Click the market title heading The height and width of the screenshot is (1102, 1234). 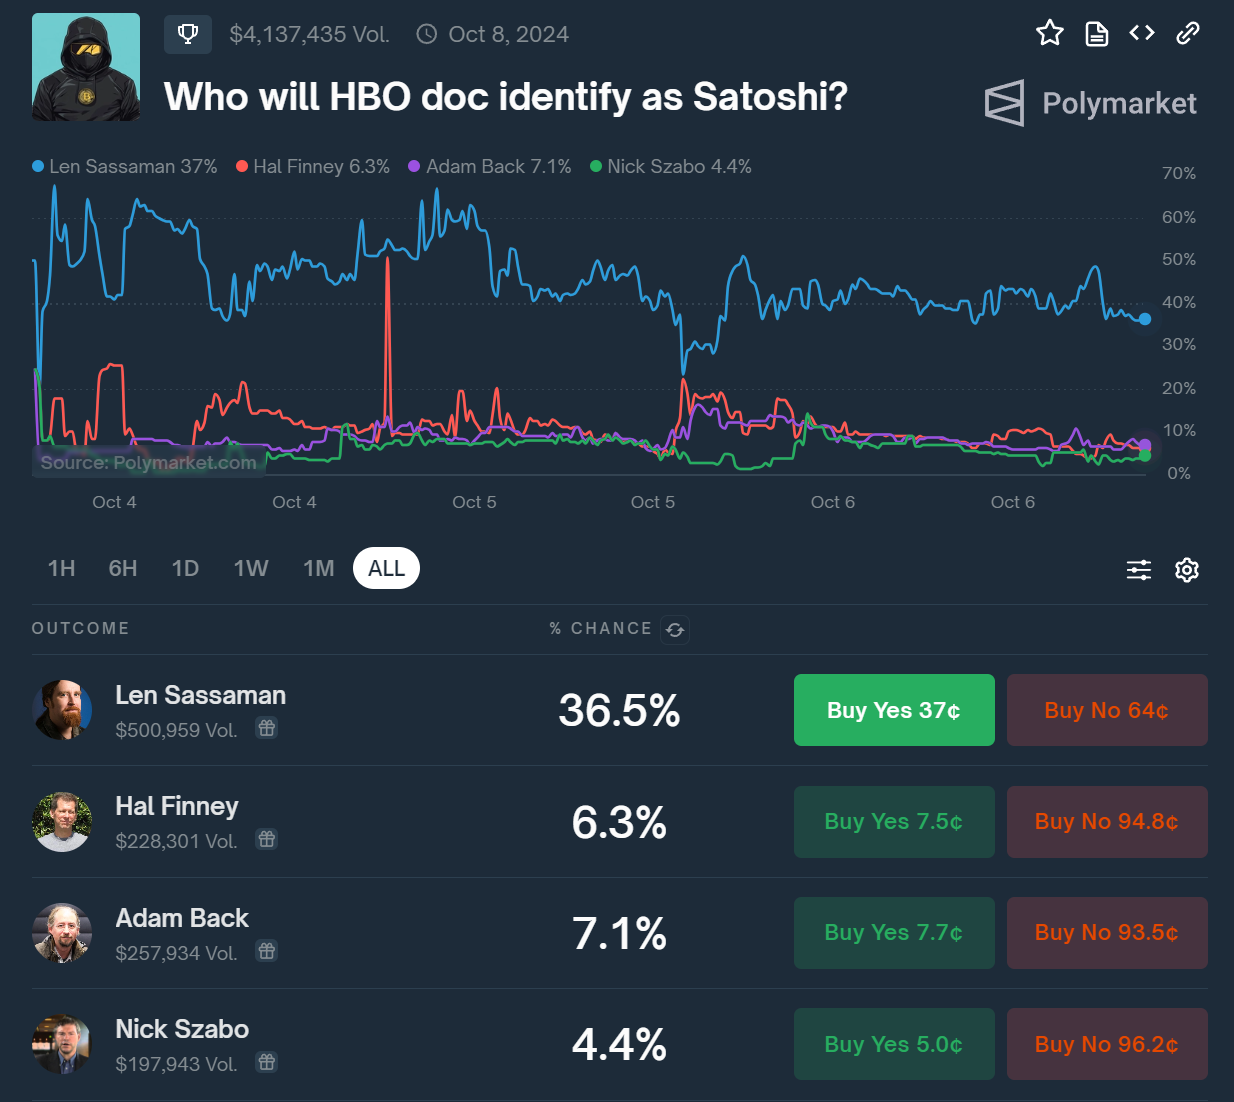click(x=506, y=97)
